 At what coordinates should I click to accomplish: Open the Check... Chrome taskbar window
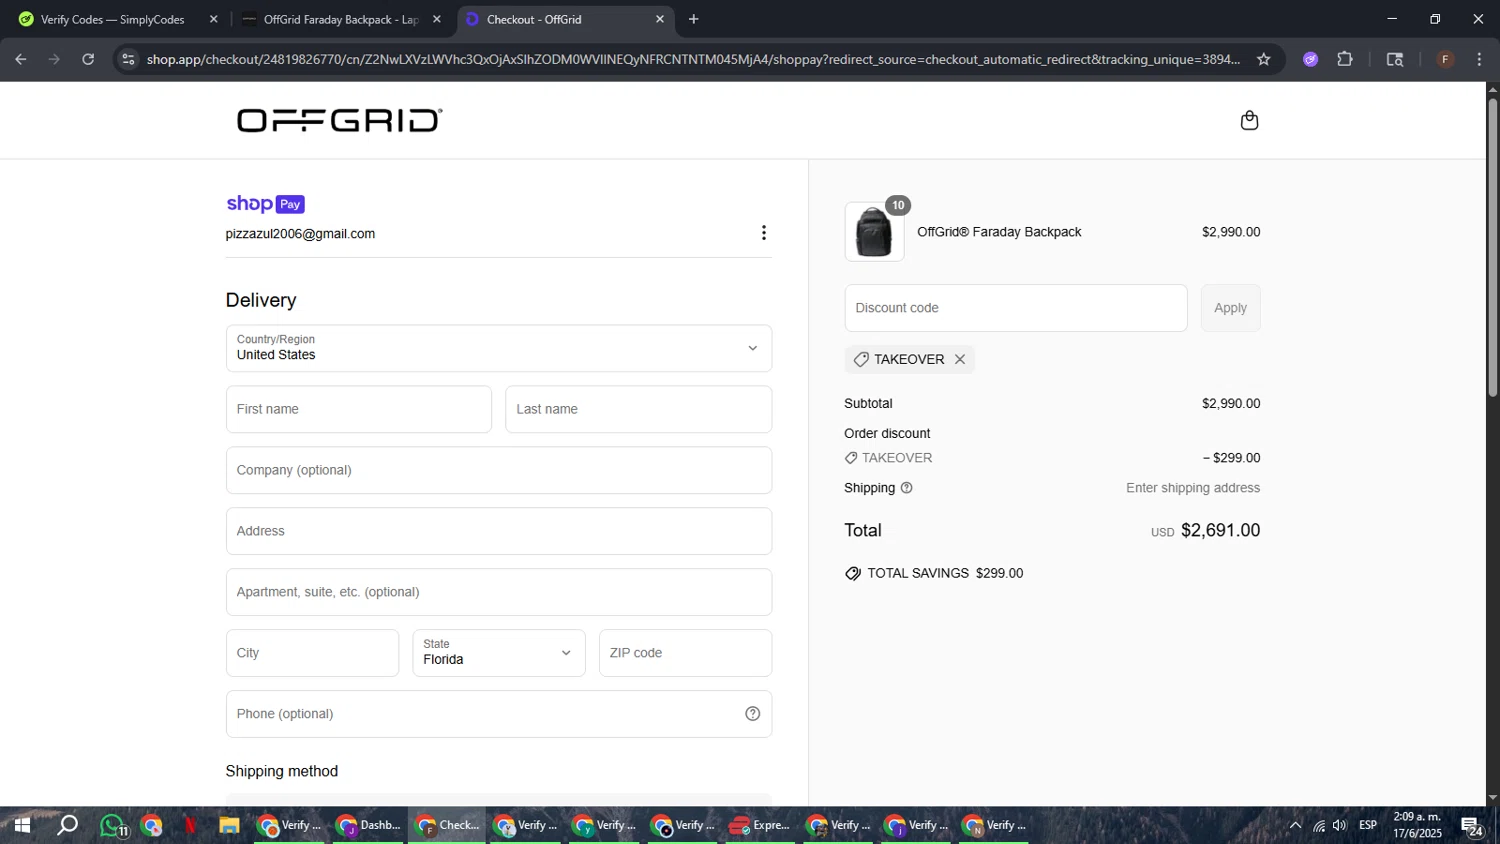[x=447, y=826]
